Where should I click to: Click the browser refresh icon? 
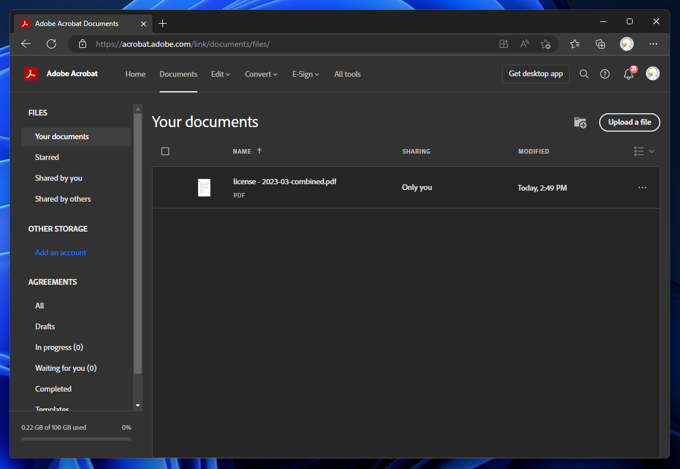[x=51, y=44]
